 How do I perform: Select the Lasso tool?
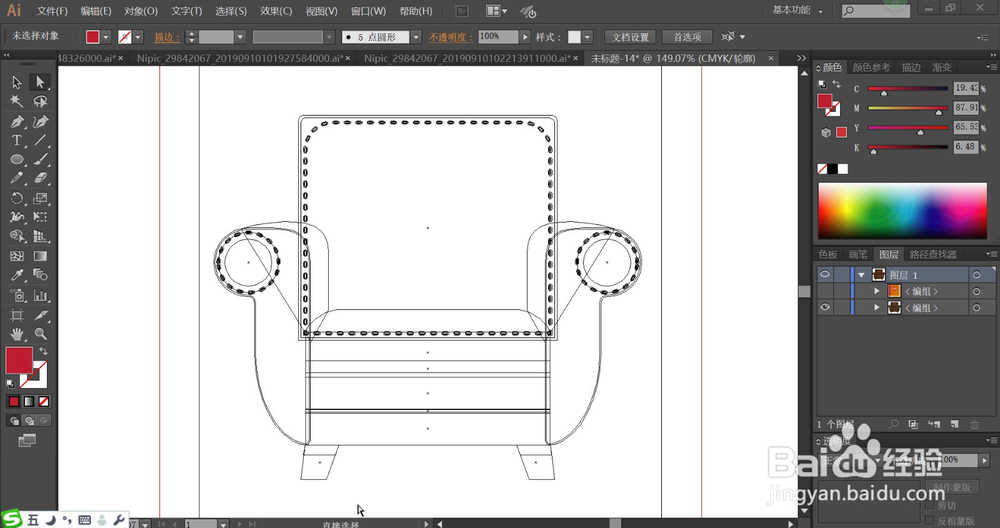pyautogui.click(x=40, y=101)
